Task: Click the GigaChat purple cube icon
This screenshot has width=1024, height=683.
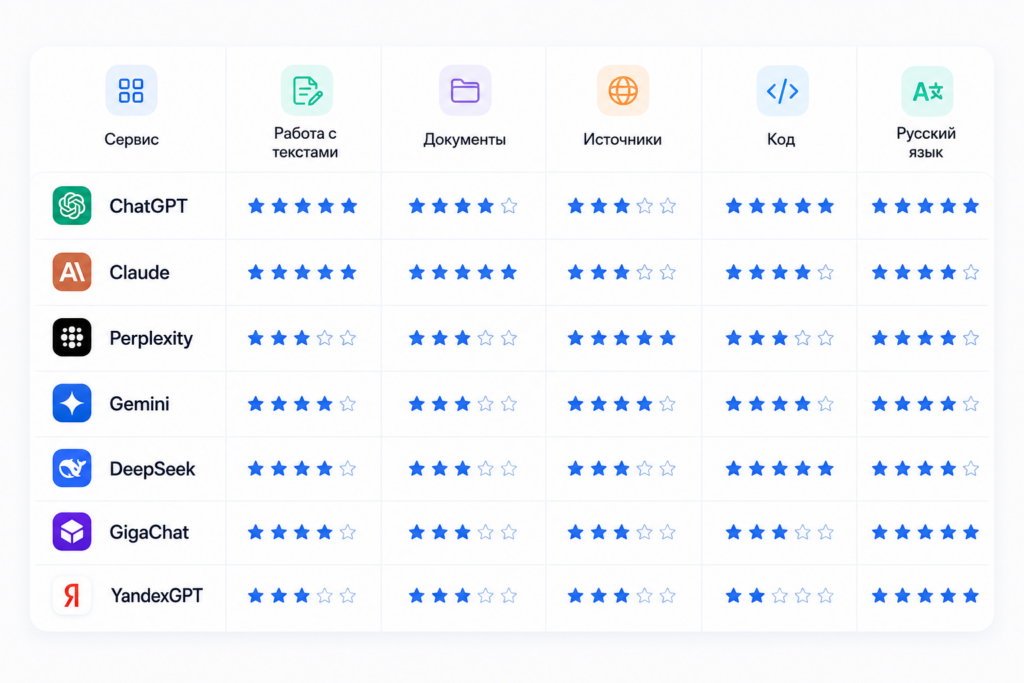Action: coord(72,532)
